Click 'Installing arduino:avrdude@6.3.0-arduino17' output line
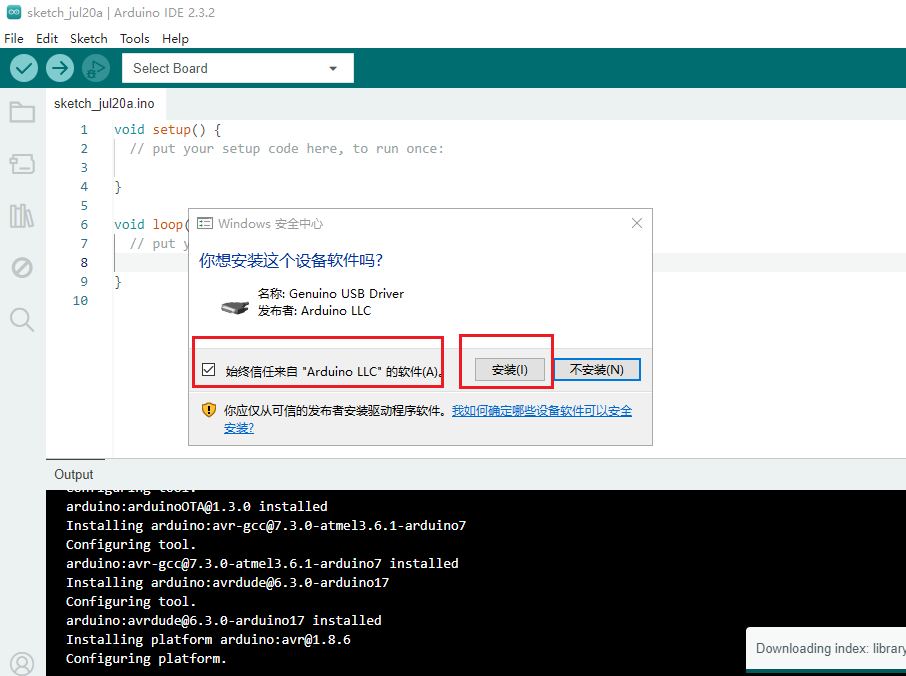The width and height of the screenshot is (906, 676). [228, 582]
